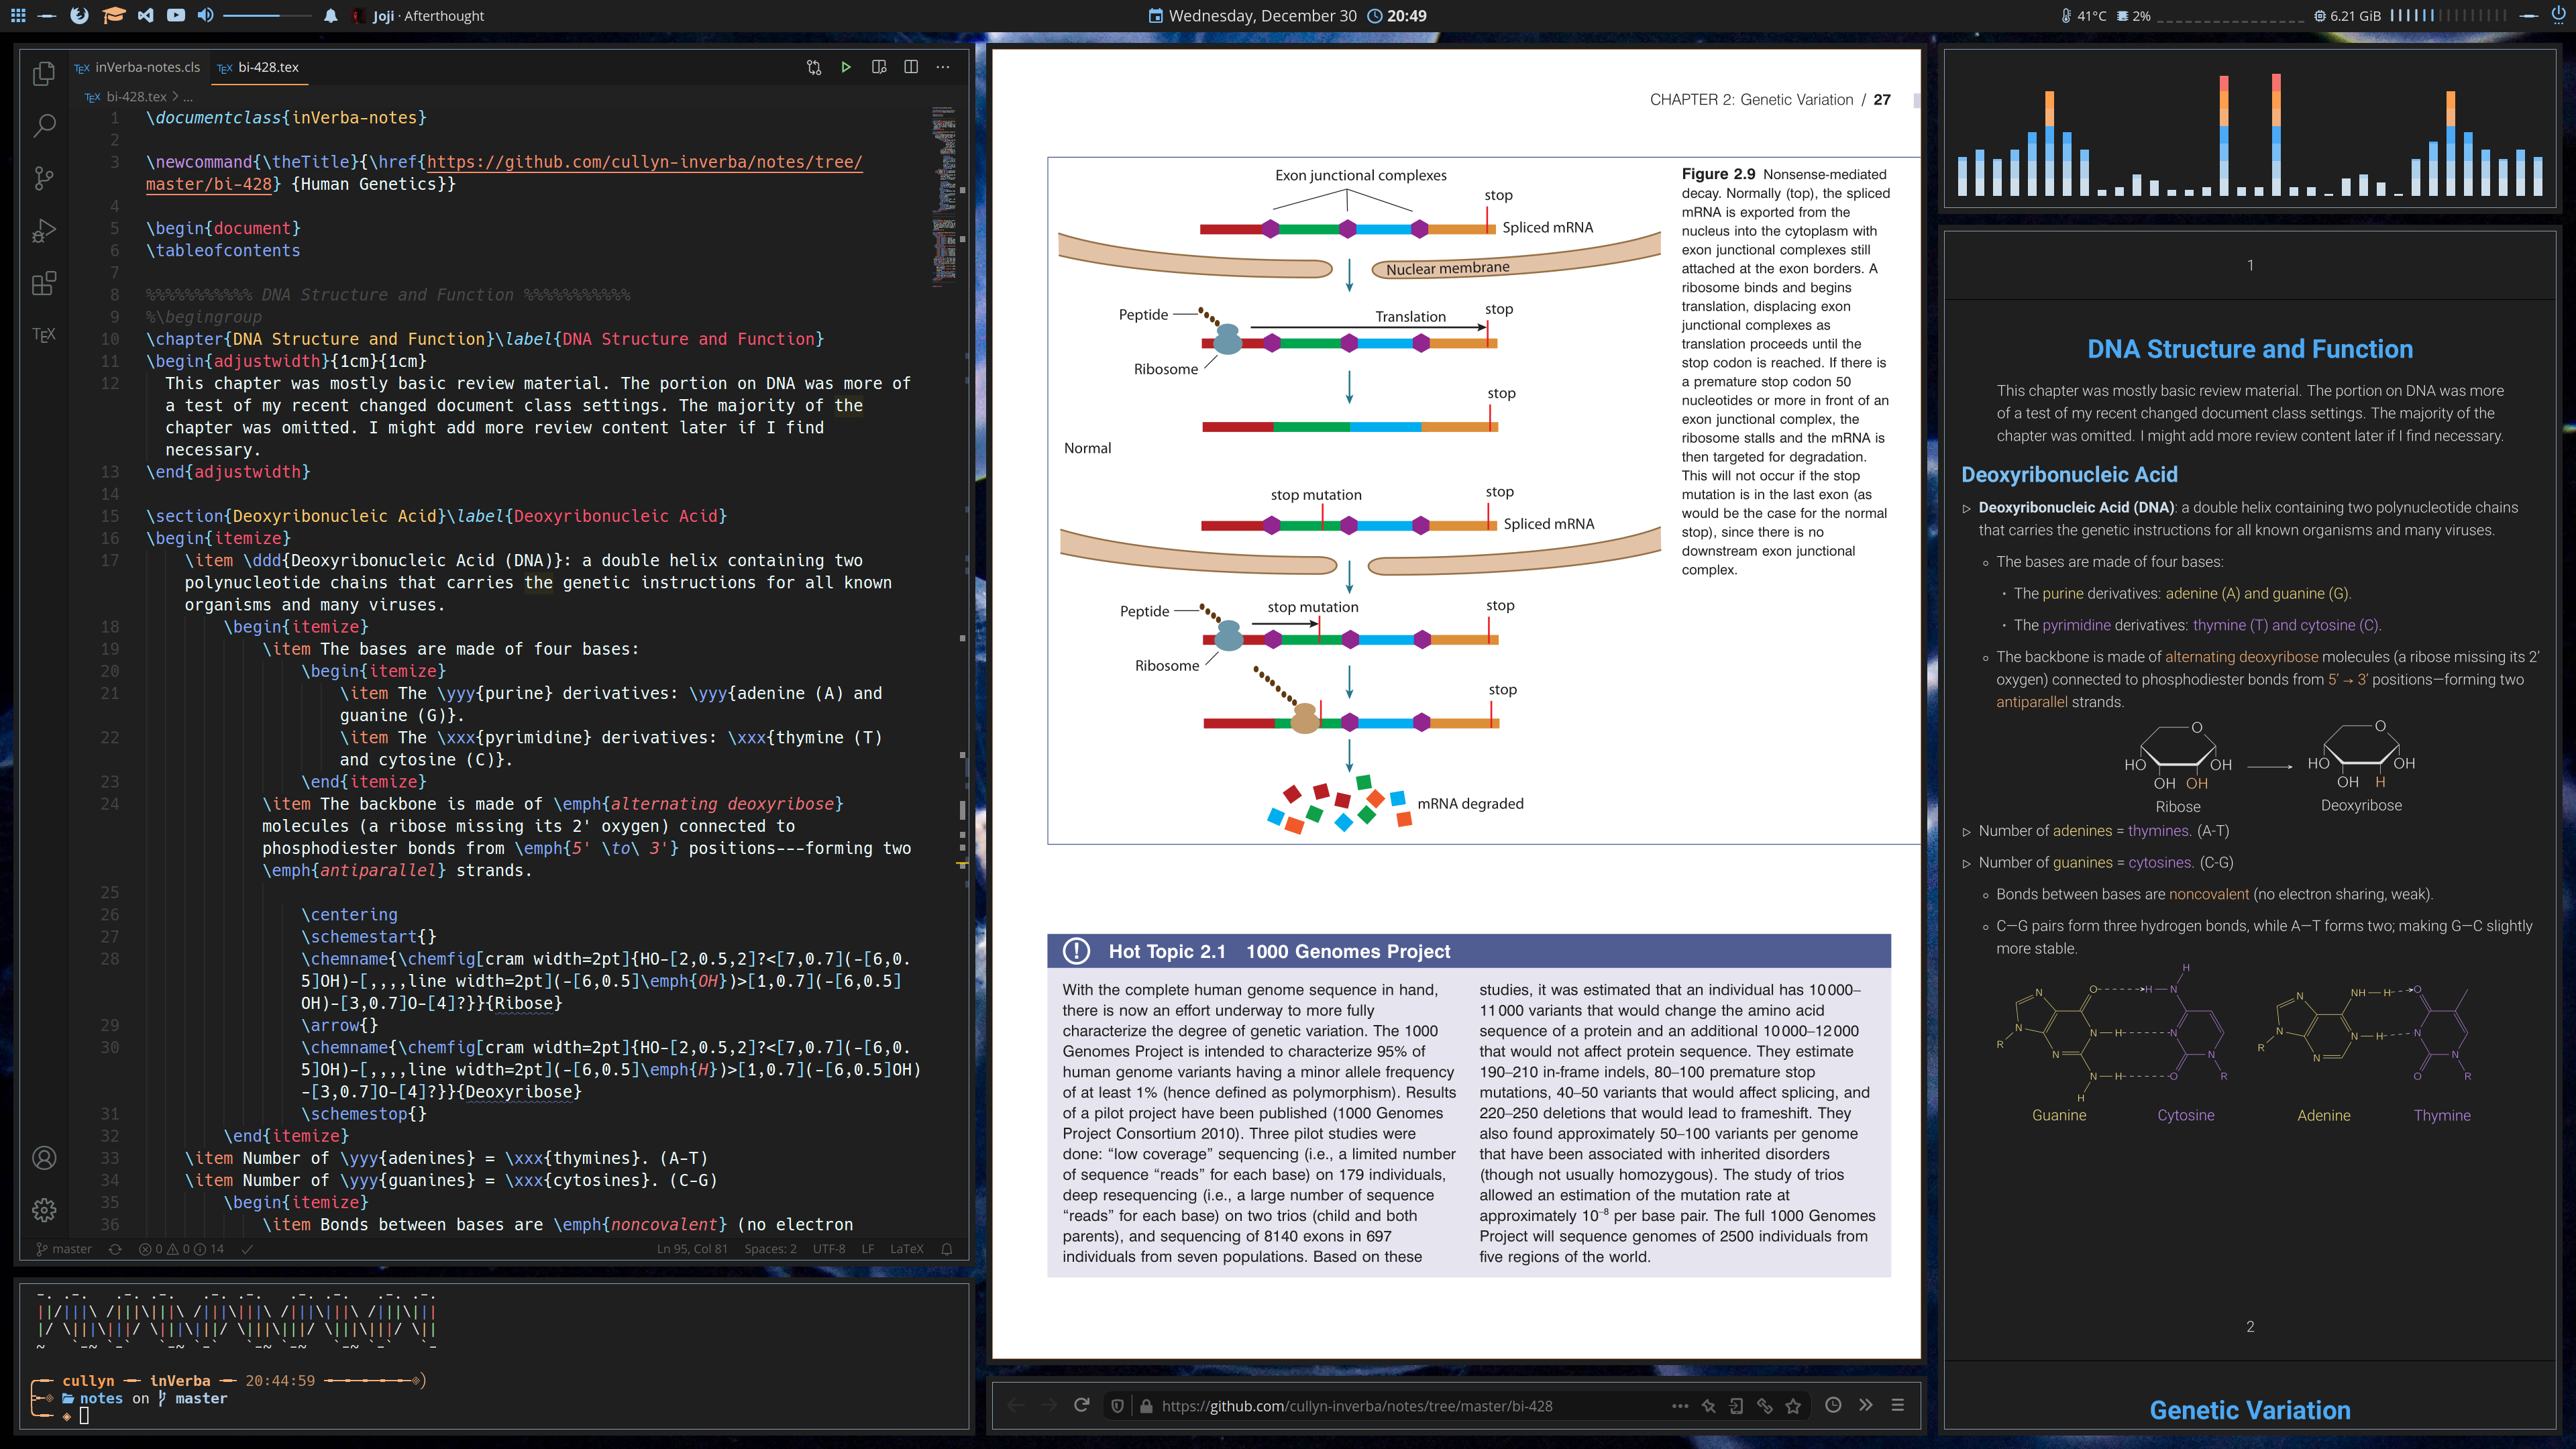Toggle notifications bell in top bar
Image resolution: width=2576 pixels, height=1449 pixels.
(x=331, y=15)
